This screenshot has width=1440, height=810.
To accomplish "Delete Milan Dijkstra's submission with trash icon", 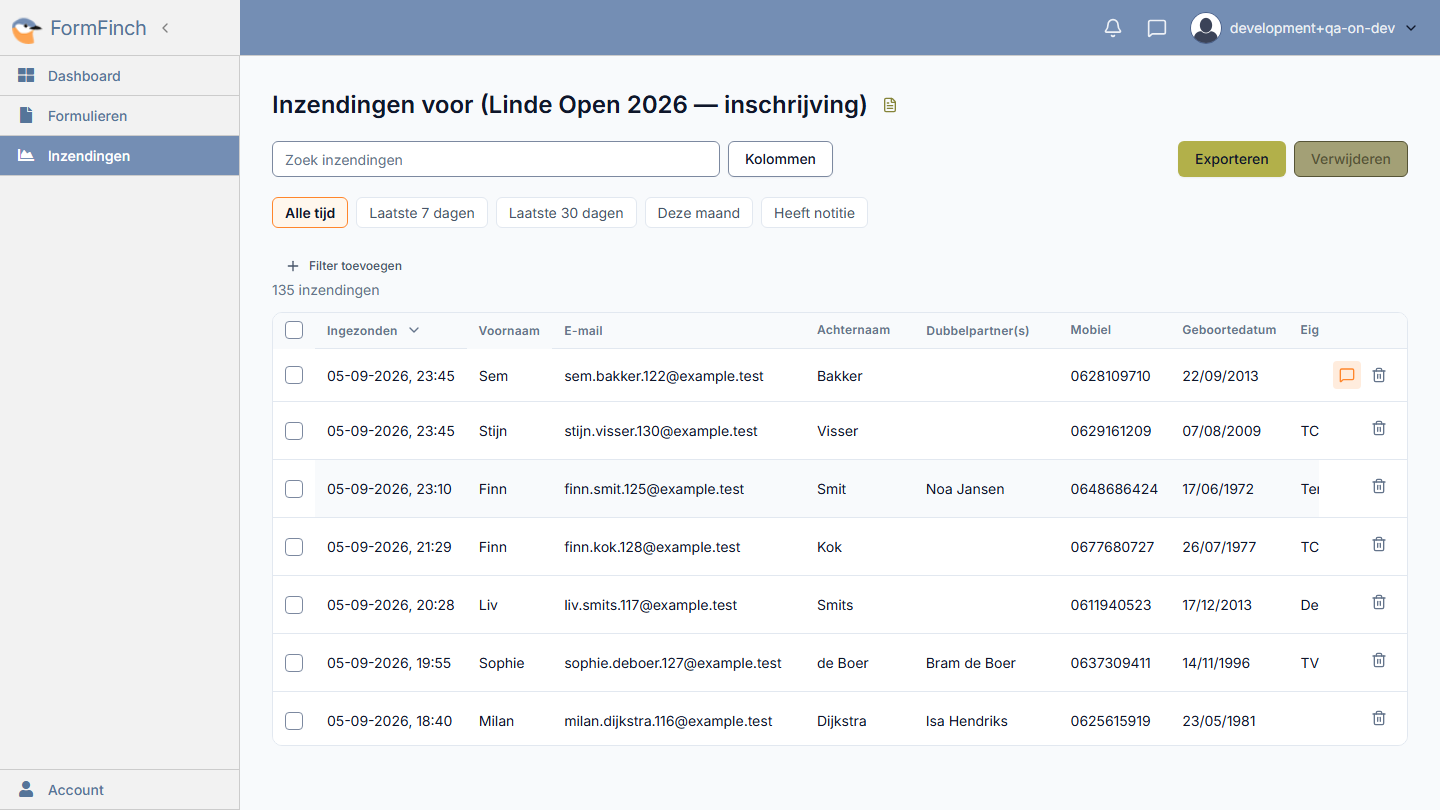I will tap(1379, 718).
